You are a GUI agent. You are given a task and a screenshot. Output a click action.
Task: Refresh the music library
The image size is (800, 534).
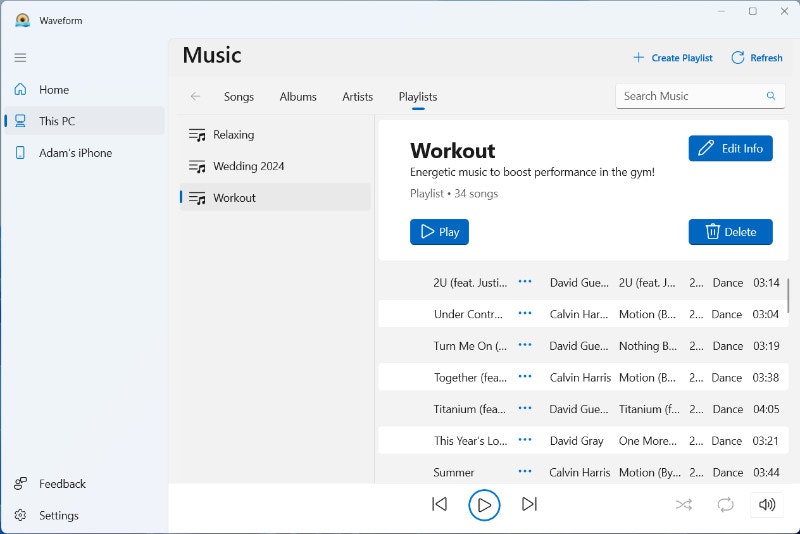point(757,58)
